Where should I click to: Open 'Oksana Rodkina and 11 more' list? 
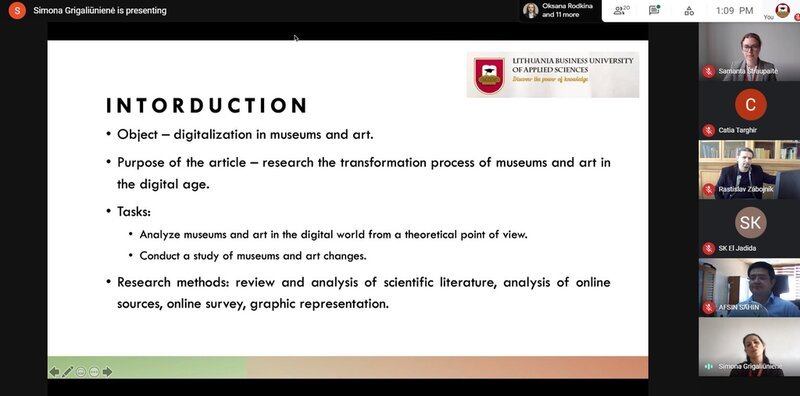(x=560, y=10)
